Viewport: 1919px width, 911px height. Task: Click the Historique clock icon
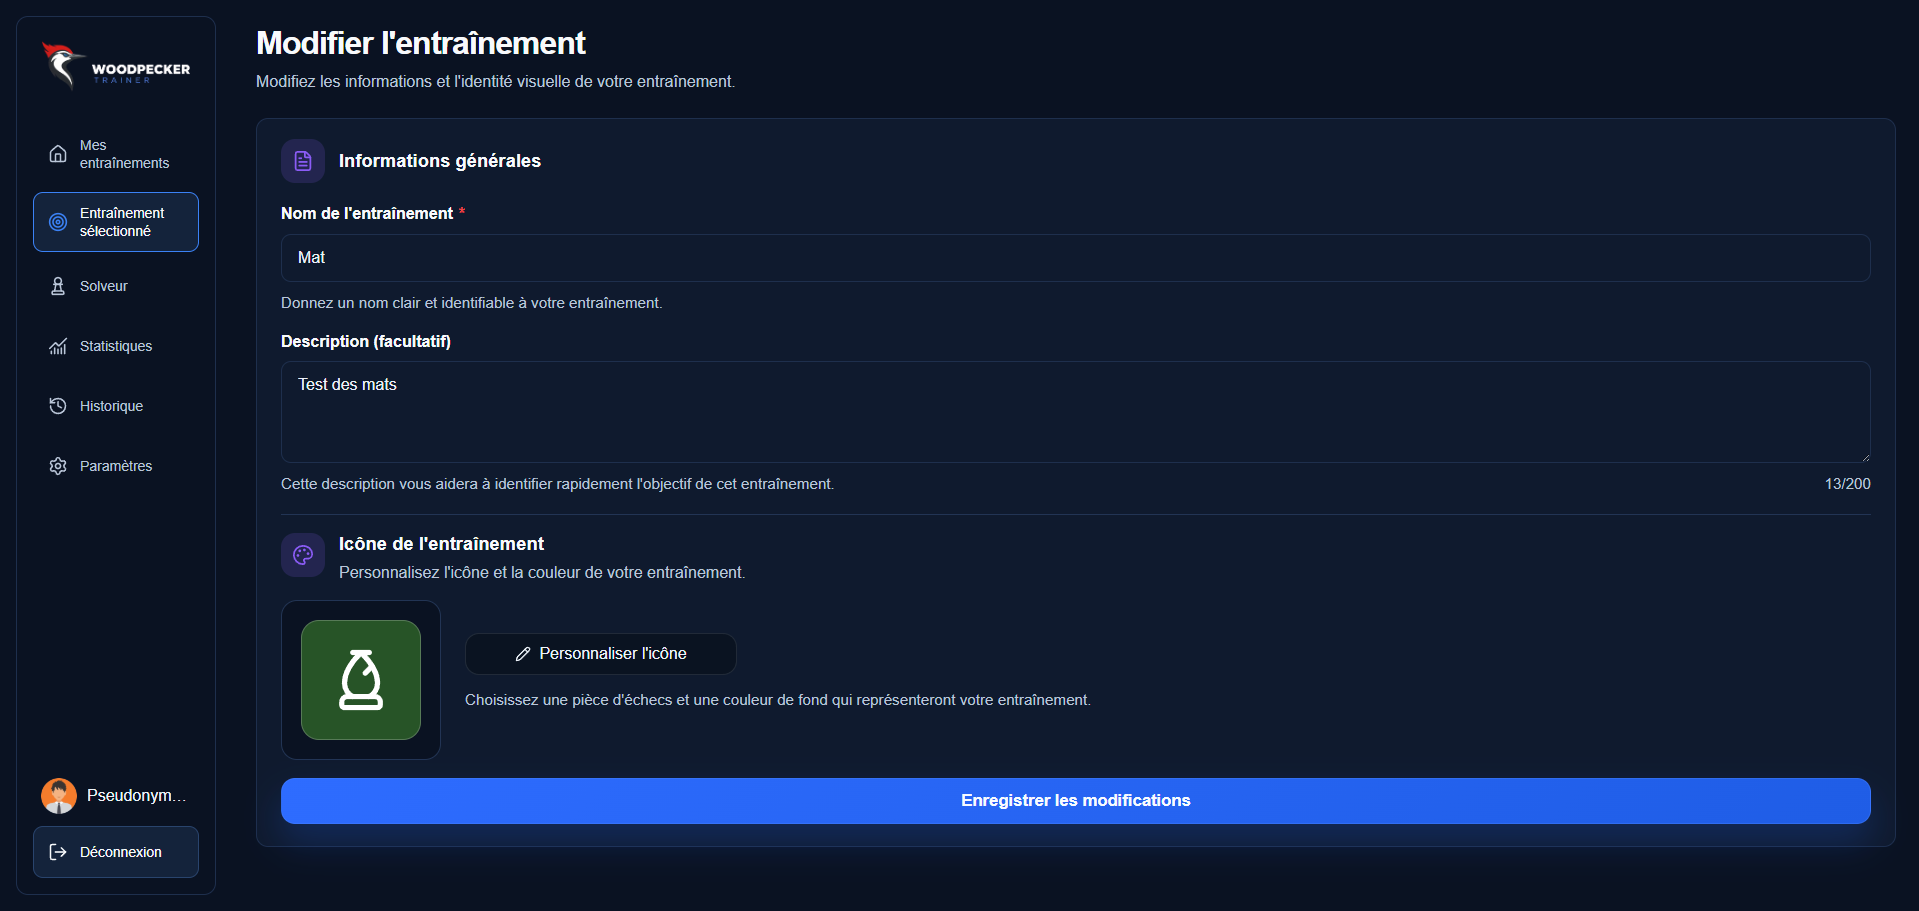coord(58,406)
